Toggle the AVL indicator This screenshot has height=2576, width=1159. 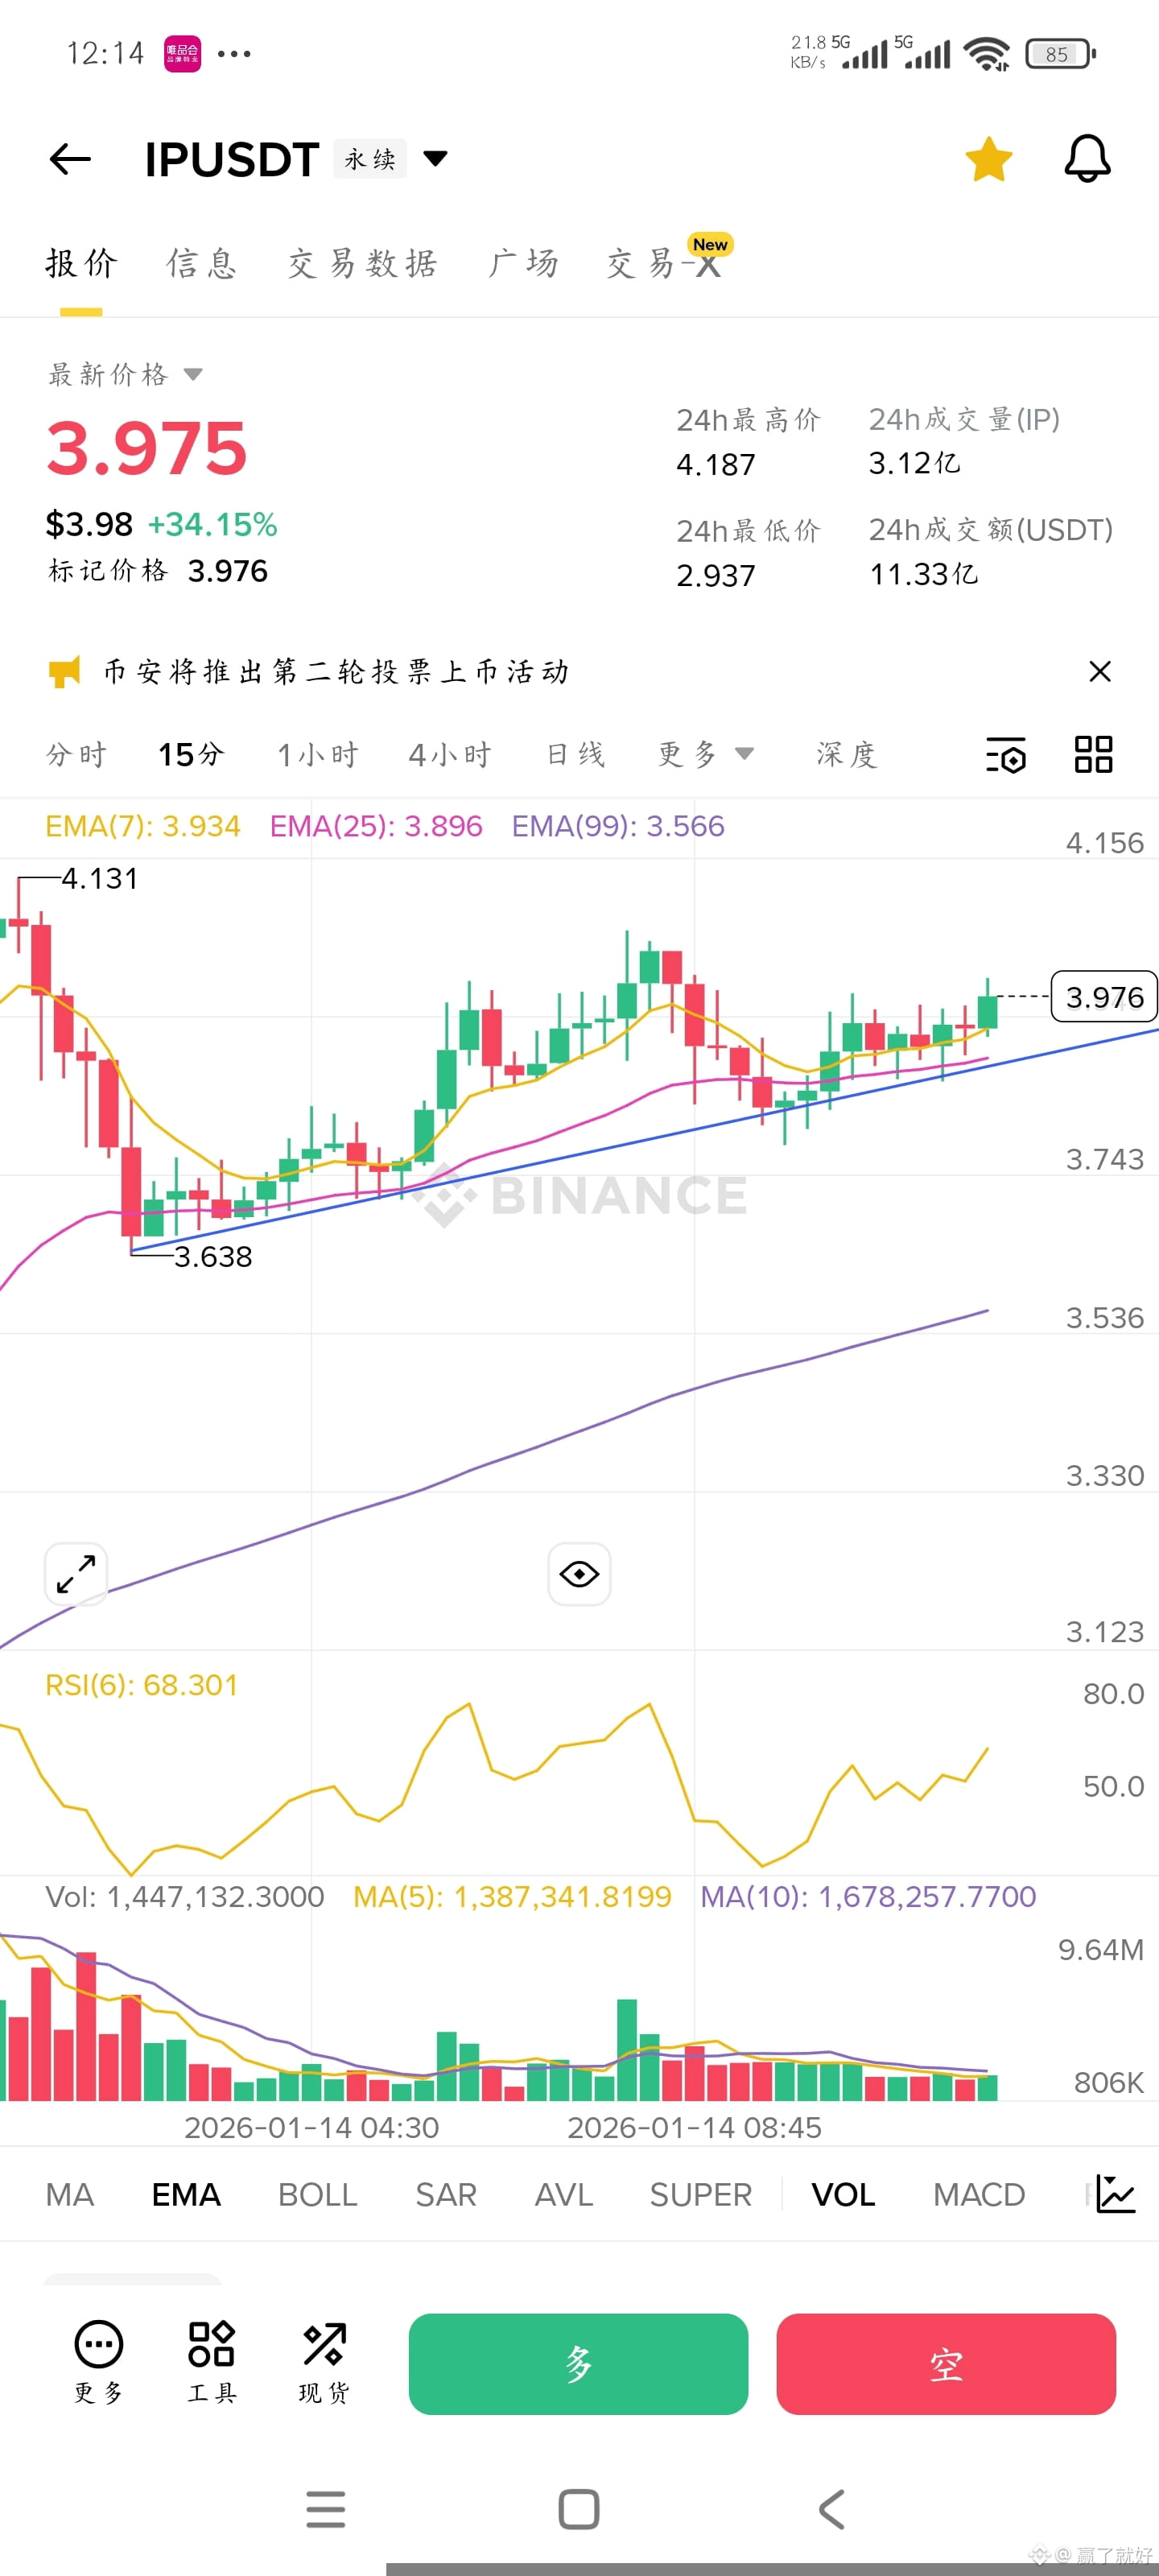(x=564, y=2195)
